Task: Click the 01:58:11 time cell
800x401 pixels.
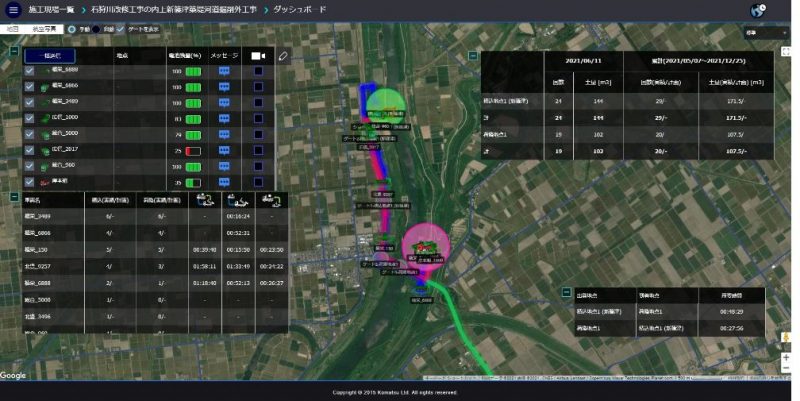Action: point(204,266)
